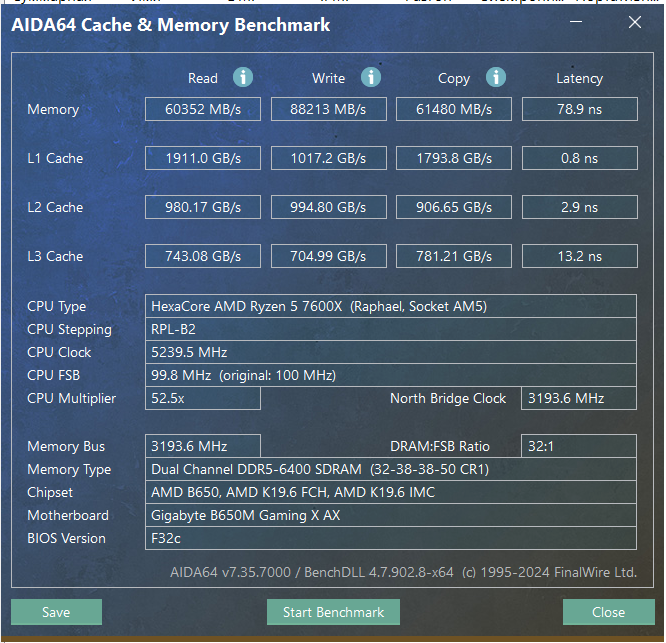Click Chipset field AMD B650
666x643 pixels.
click(391, 492)
